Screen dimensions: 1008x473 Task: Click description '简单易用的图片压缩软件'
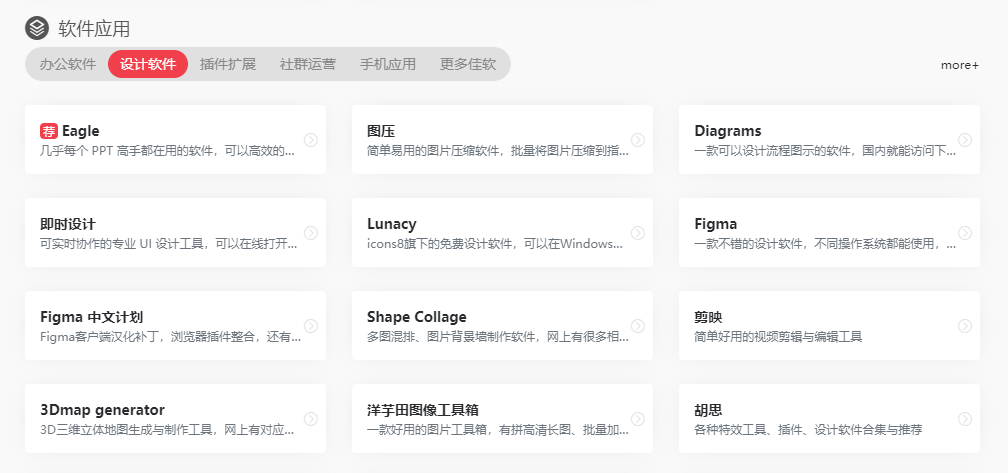436,152
